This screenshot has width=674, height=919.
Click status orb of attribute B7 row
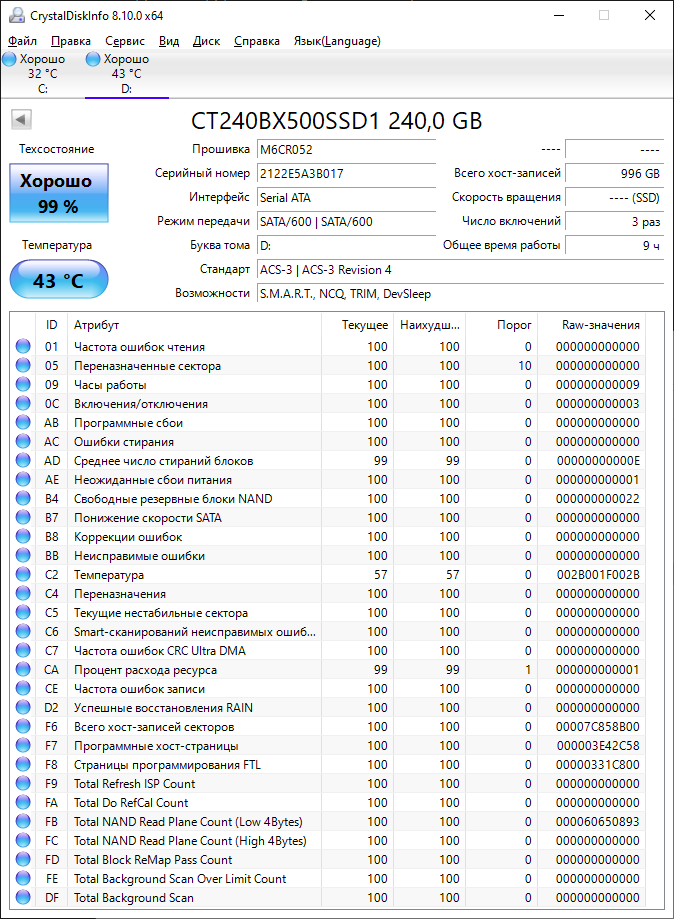[23, 518]
